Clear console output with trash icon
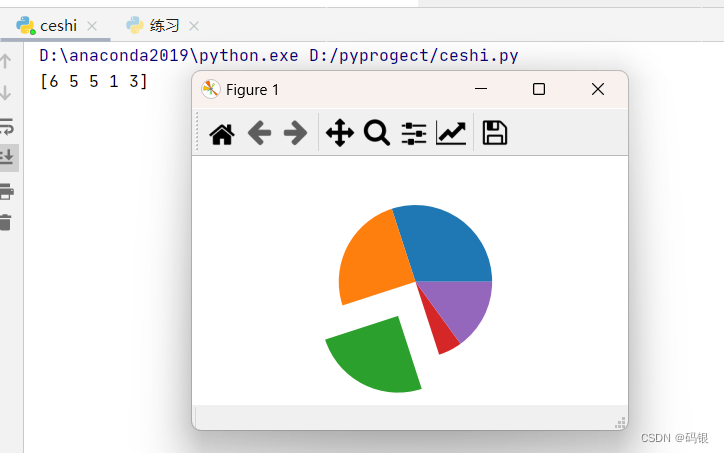This screenshot has width=724, height=453. [6, 223]
